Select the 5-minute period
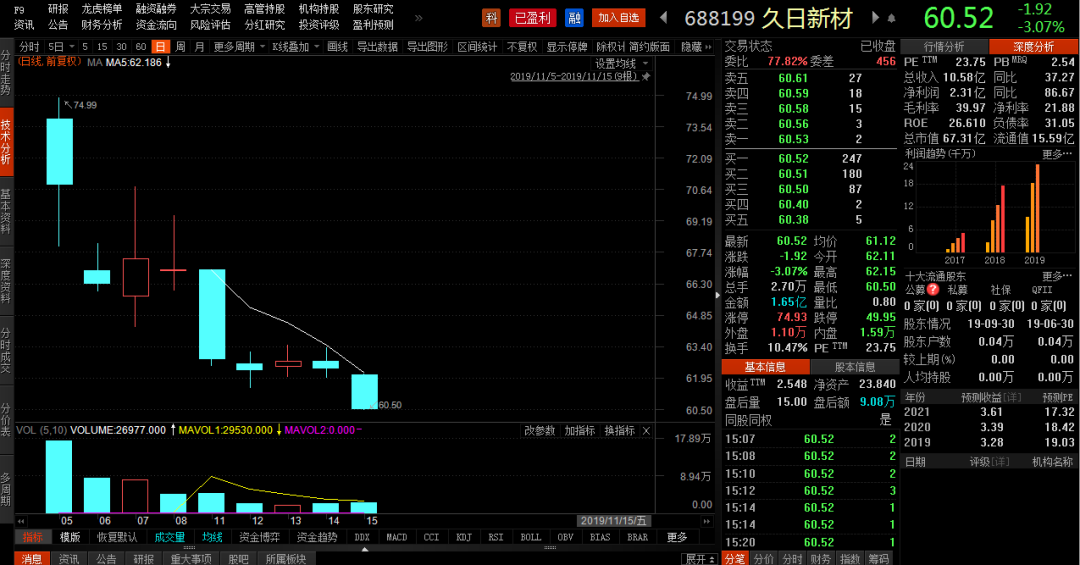The height and width of the screenshot is (565, 1080). 85,47
